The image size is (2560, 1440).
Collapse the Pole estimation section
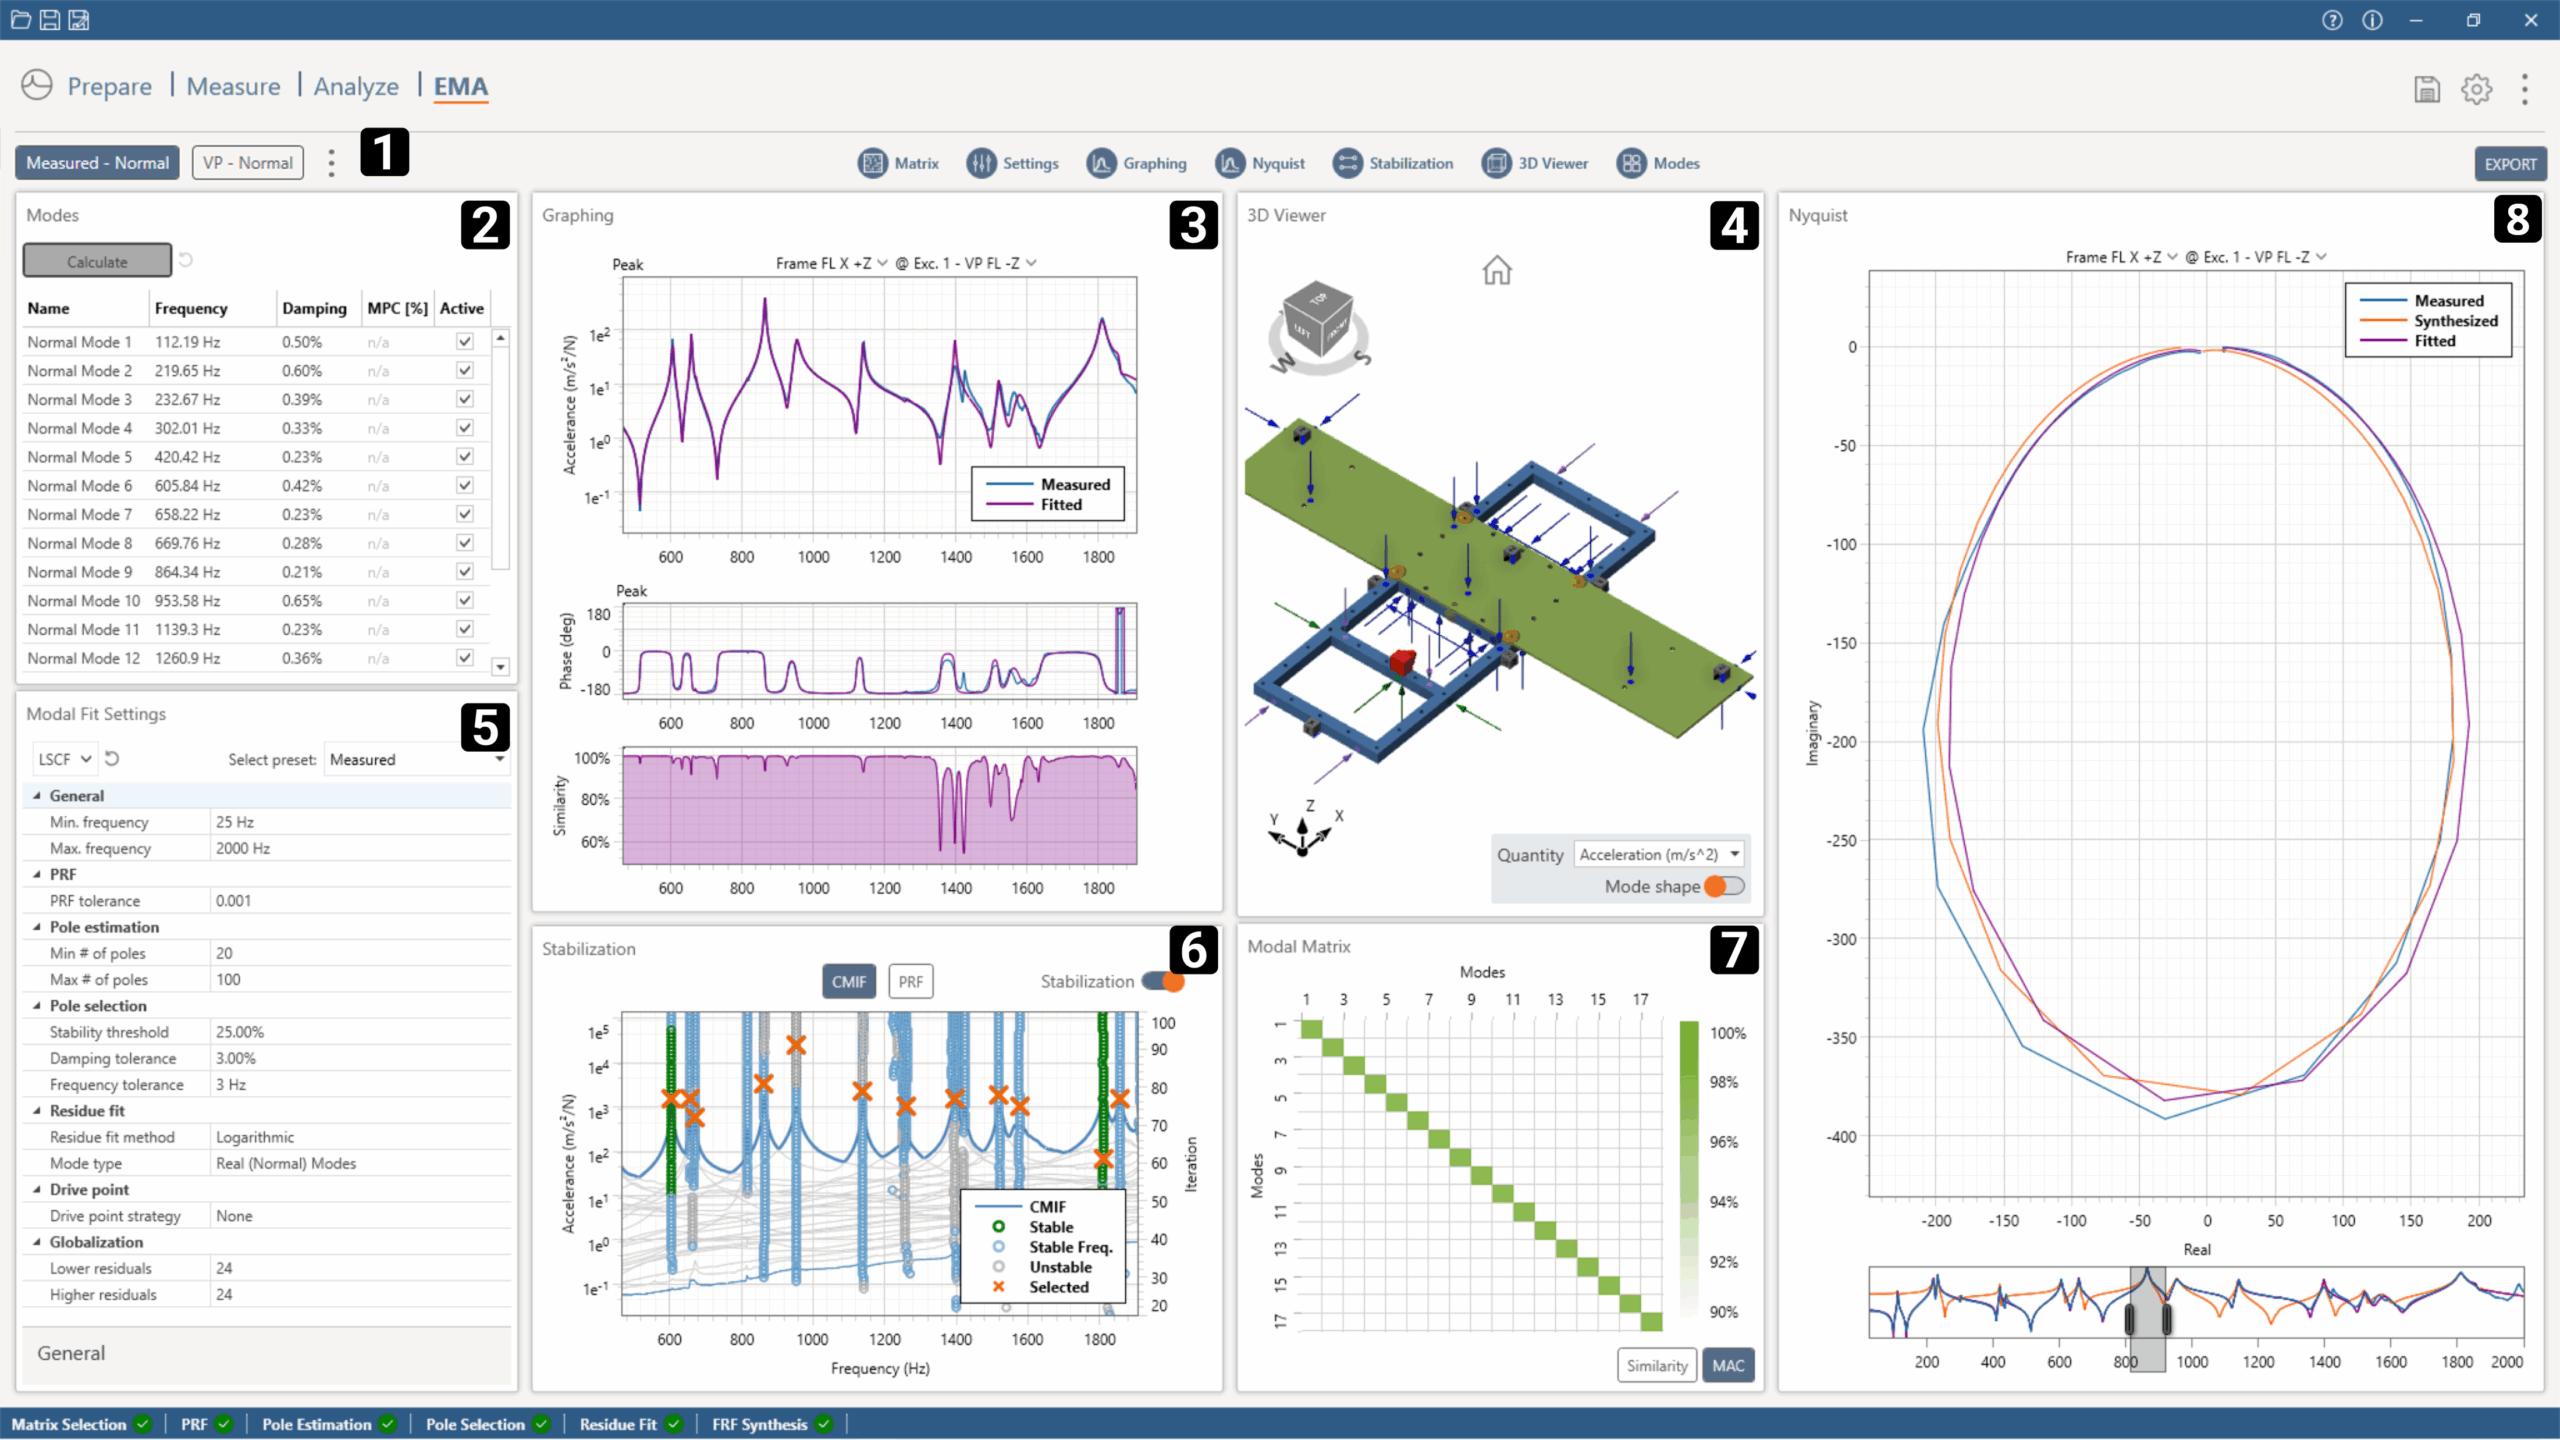click(37, 927)
